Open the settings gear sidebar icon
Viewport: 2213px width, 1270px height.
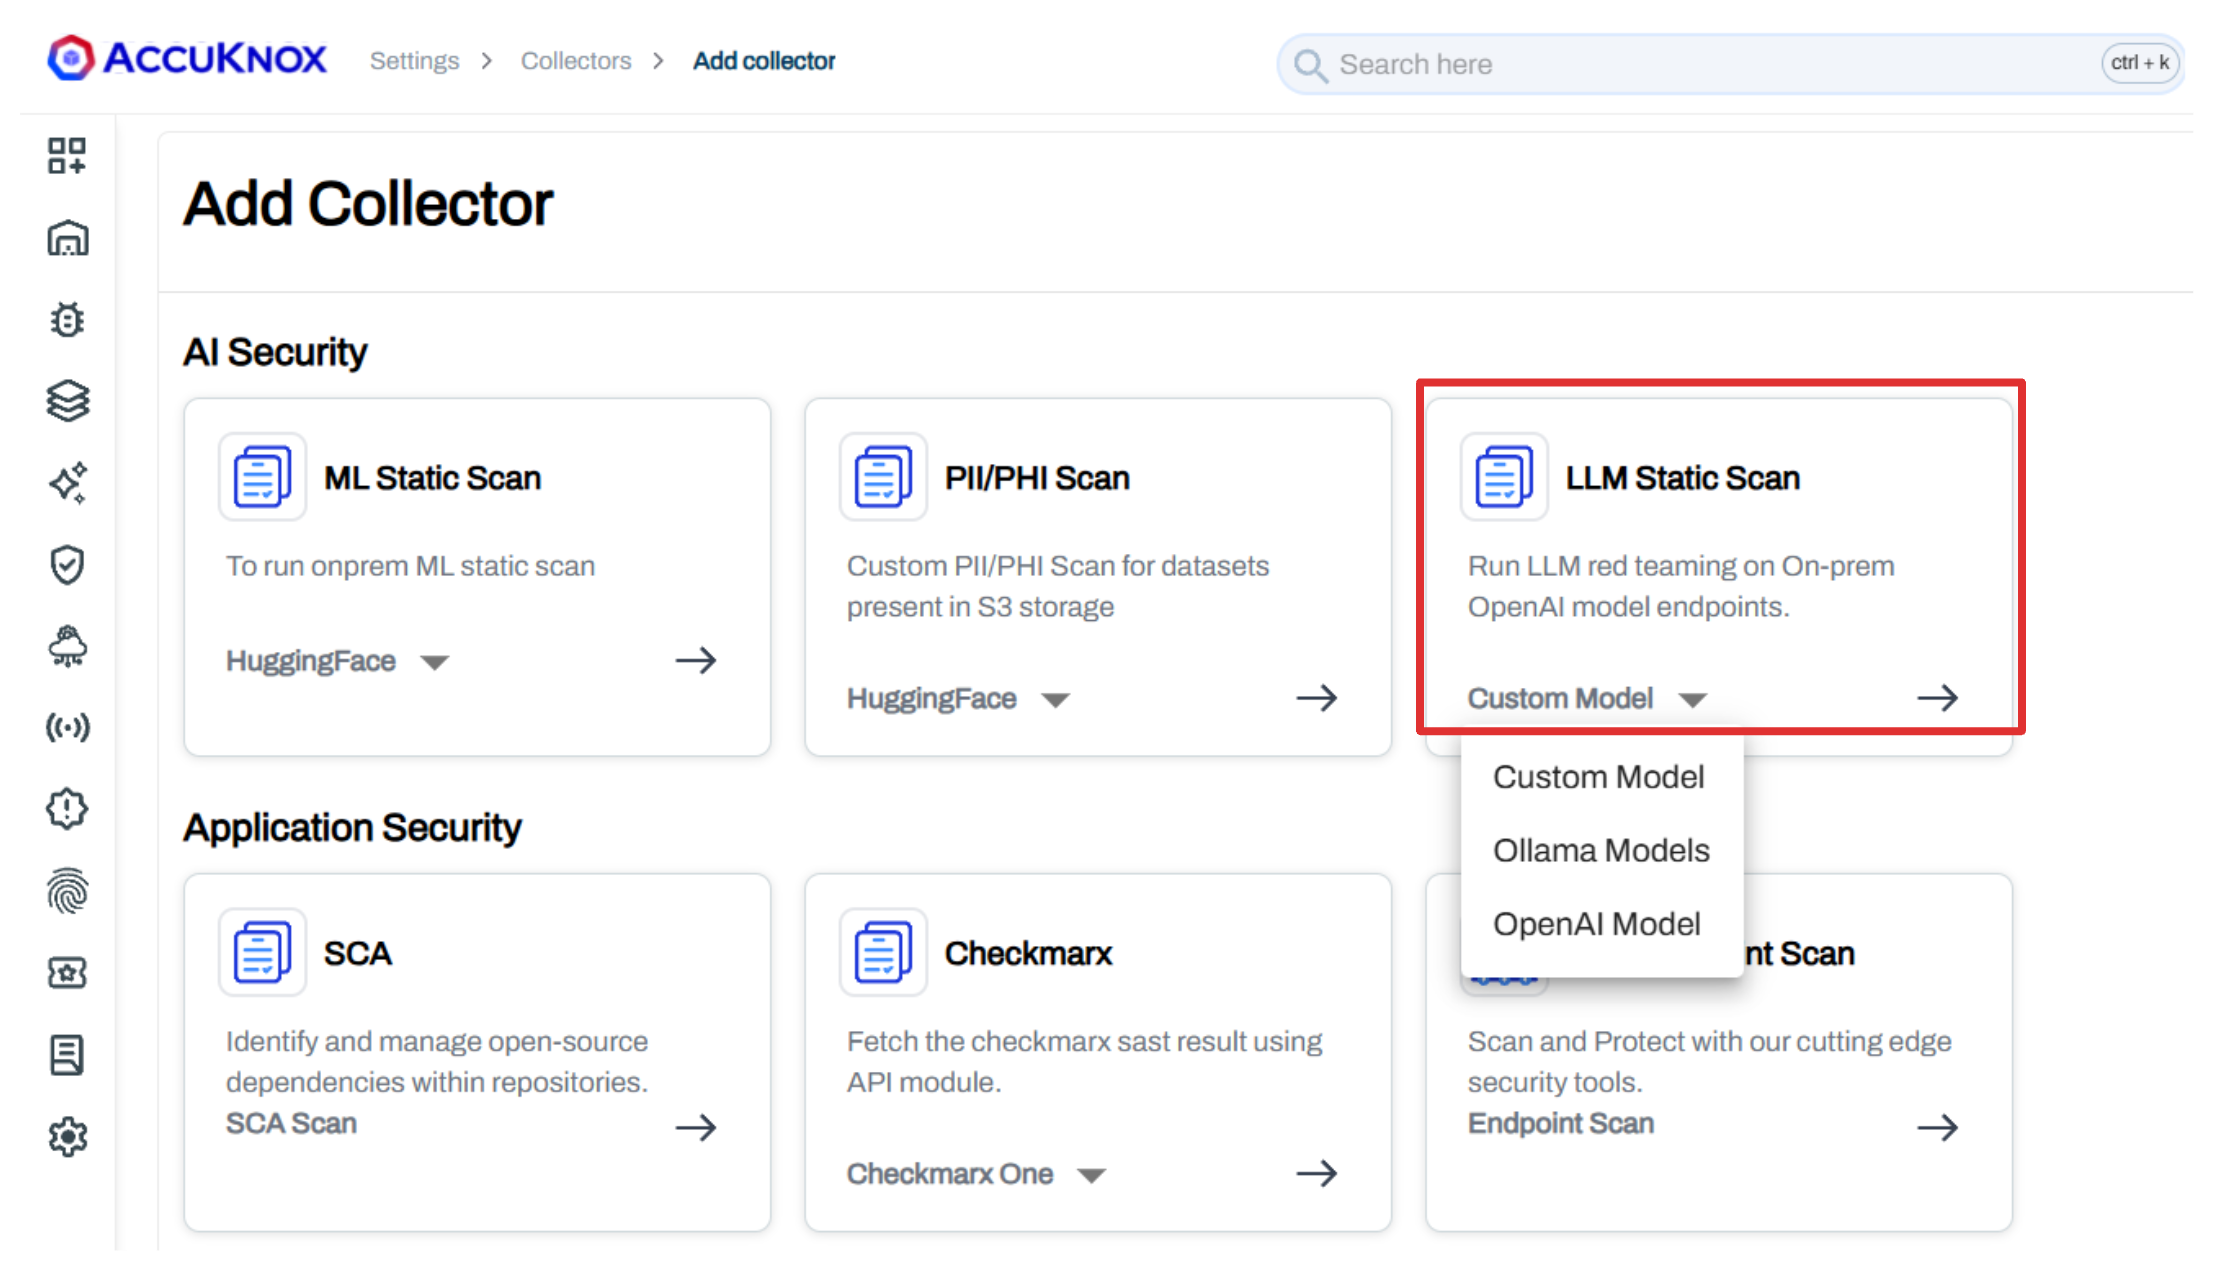pyautogui.click(x=67, y=1137)
